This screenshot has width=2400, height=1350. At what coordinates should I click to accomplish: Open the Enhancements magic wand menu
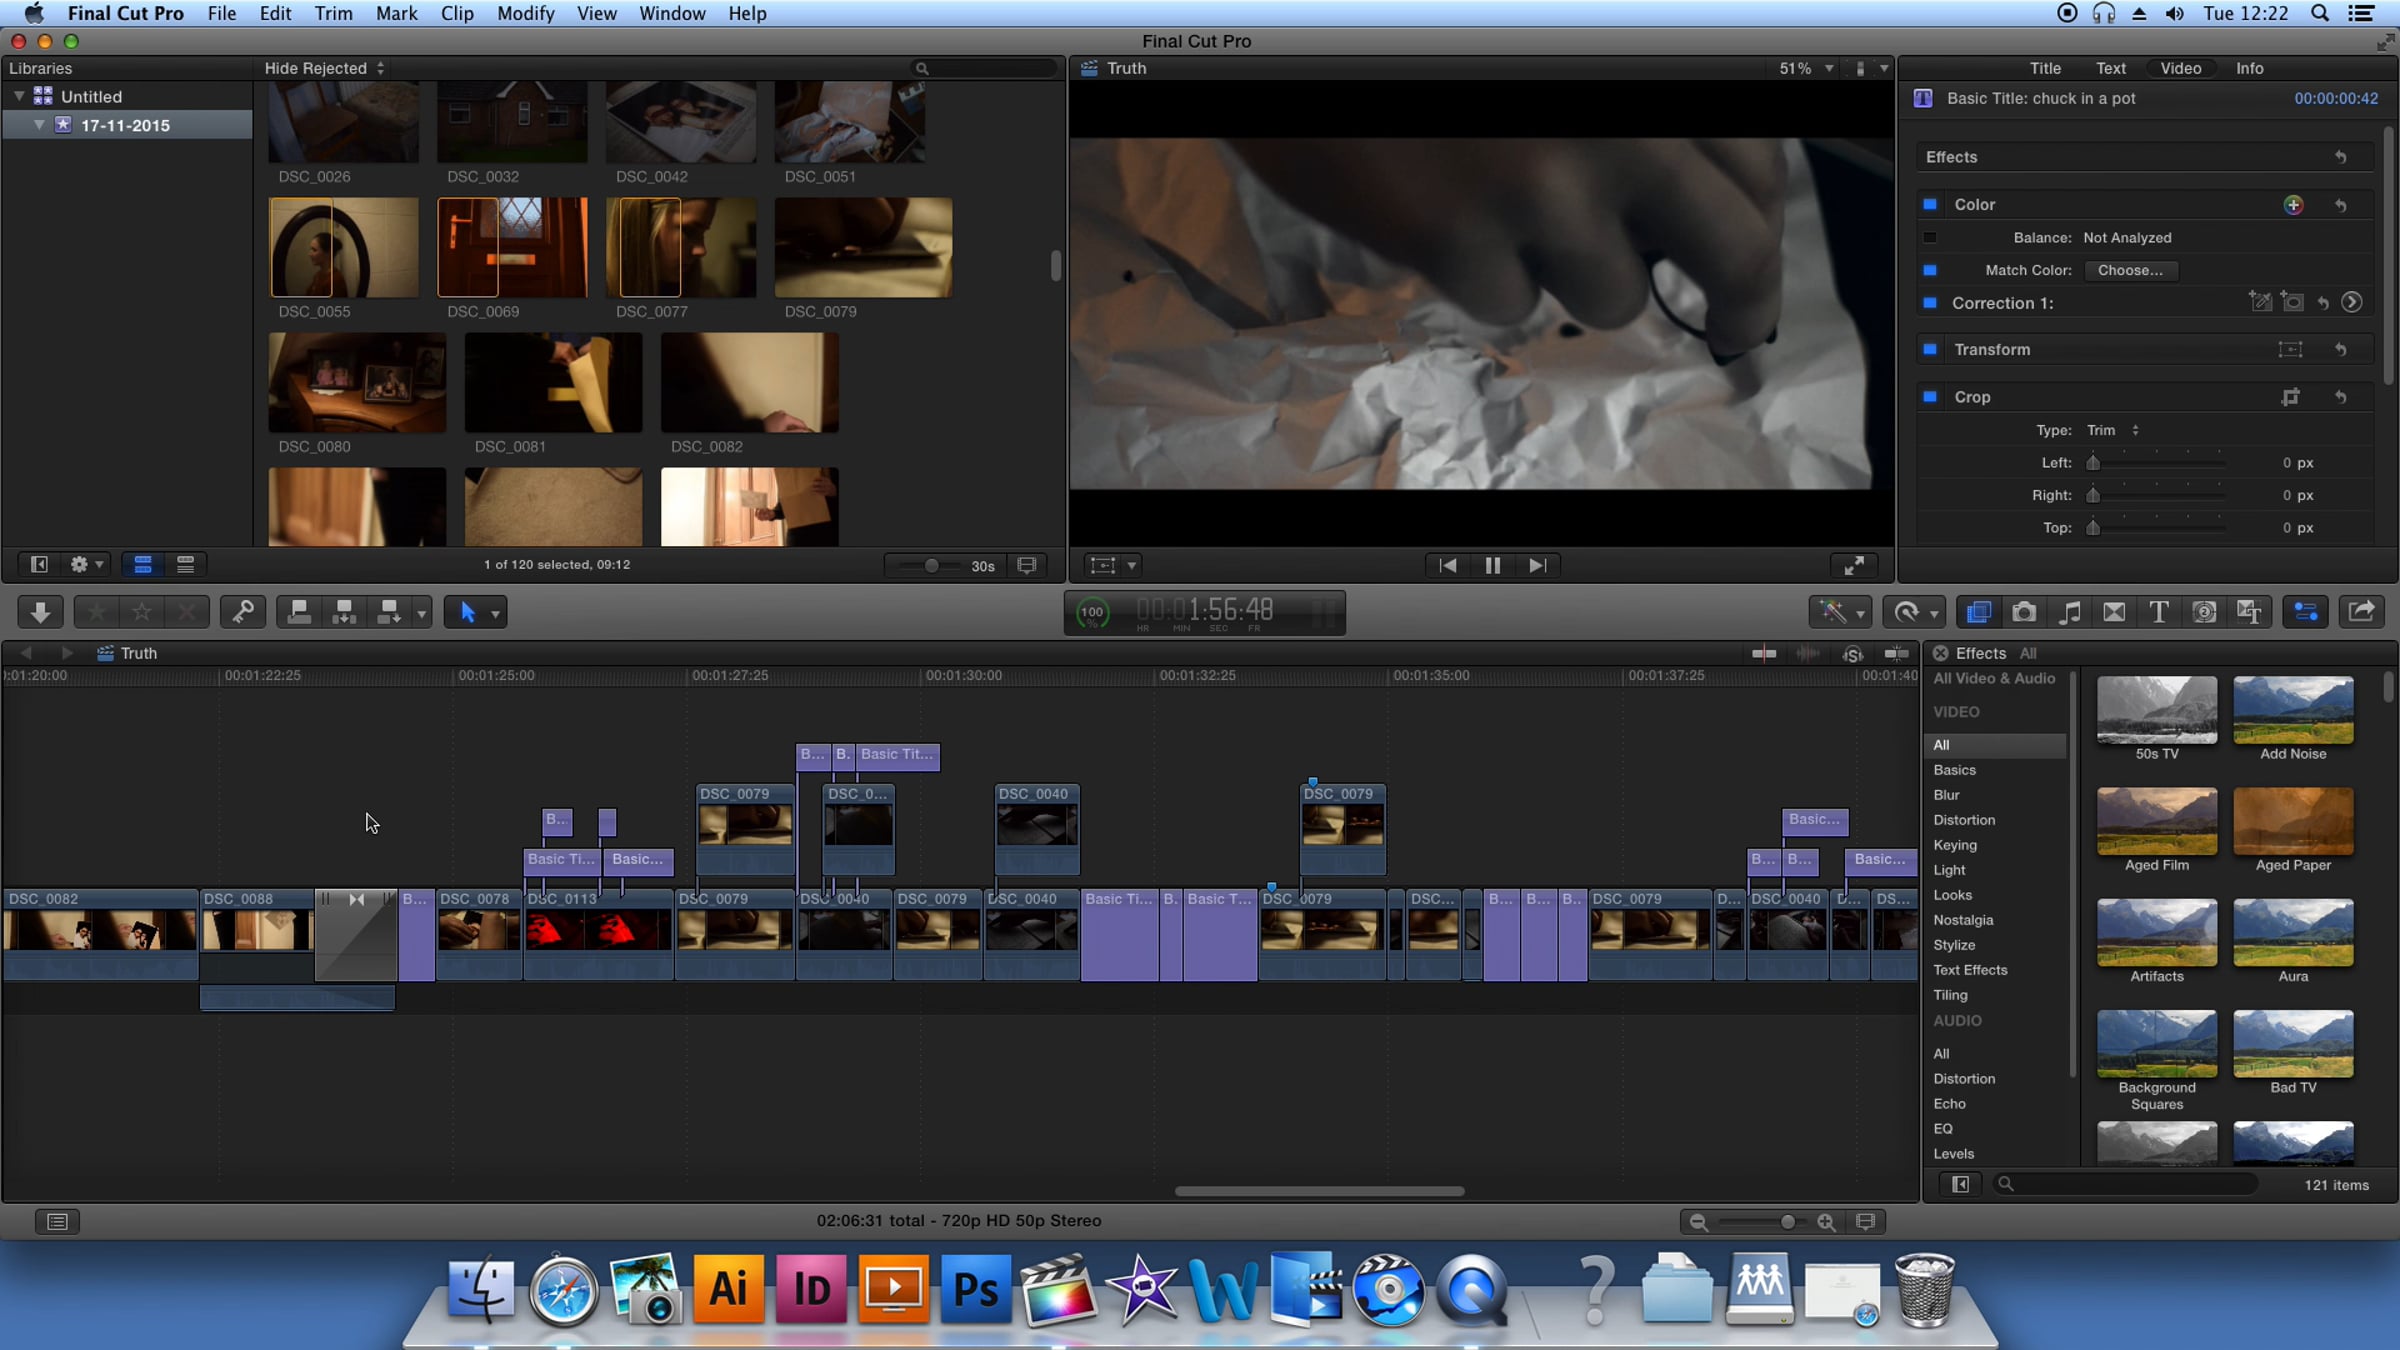click(x=1840, y=612)
